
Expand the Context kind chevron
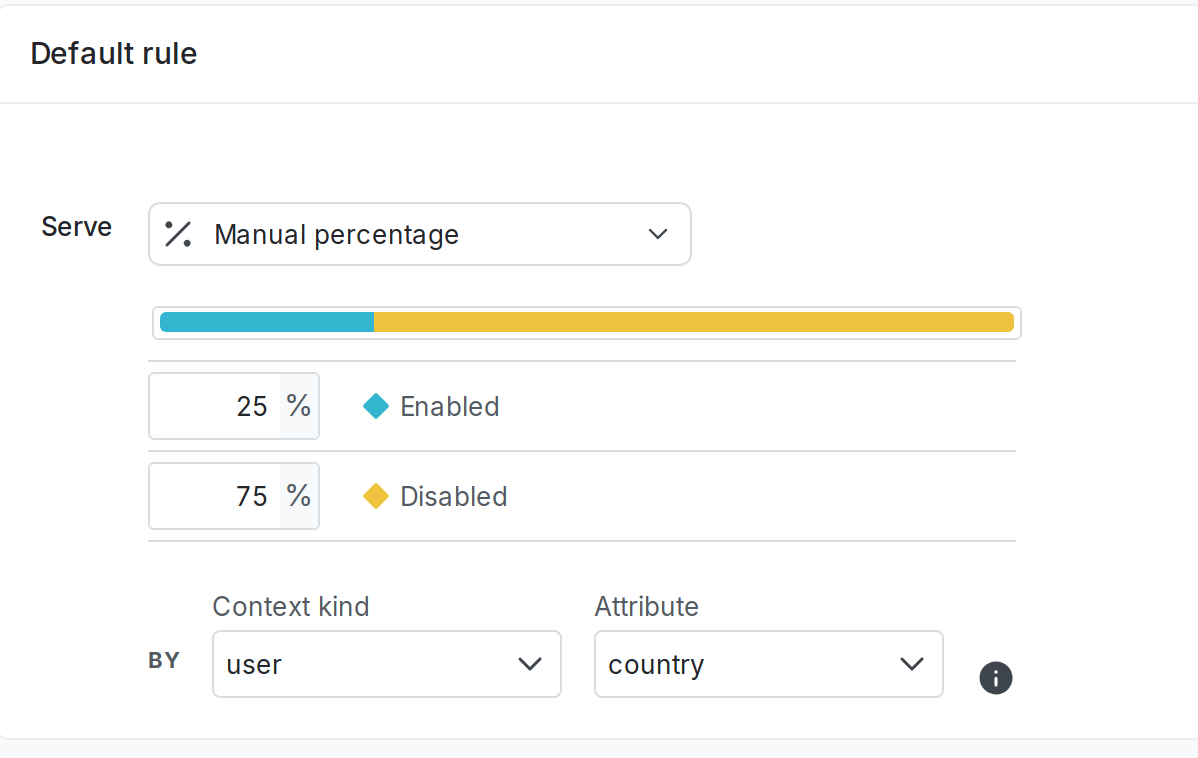pyautogui.click(x=530, y=664)
